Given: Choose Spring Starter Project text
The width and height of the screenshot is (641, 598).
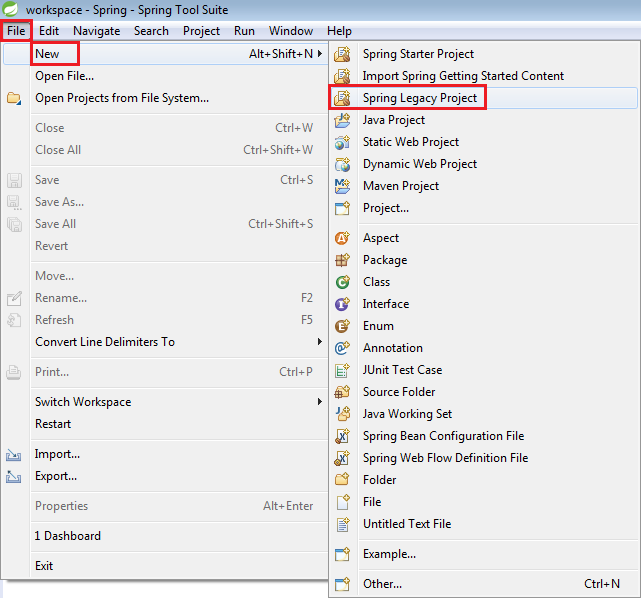Looking at the screenshot, I should 419,54.
